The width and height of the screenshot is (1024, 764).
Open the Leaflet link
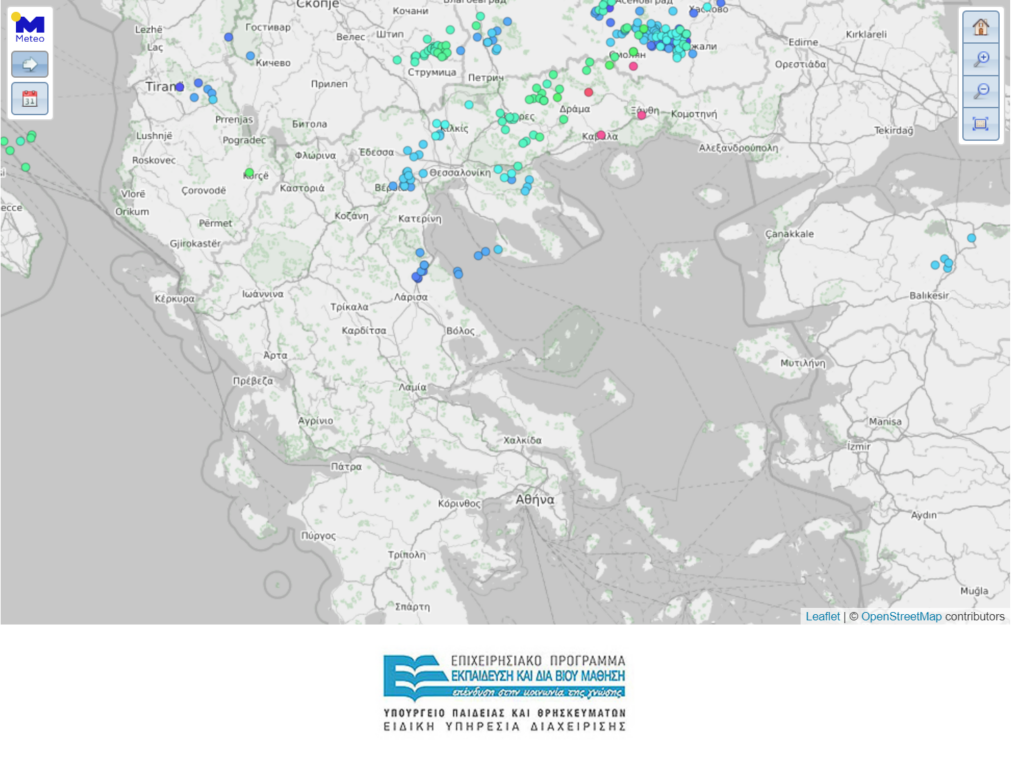click(x=822, y=617)
